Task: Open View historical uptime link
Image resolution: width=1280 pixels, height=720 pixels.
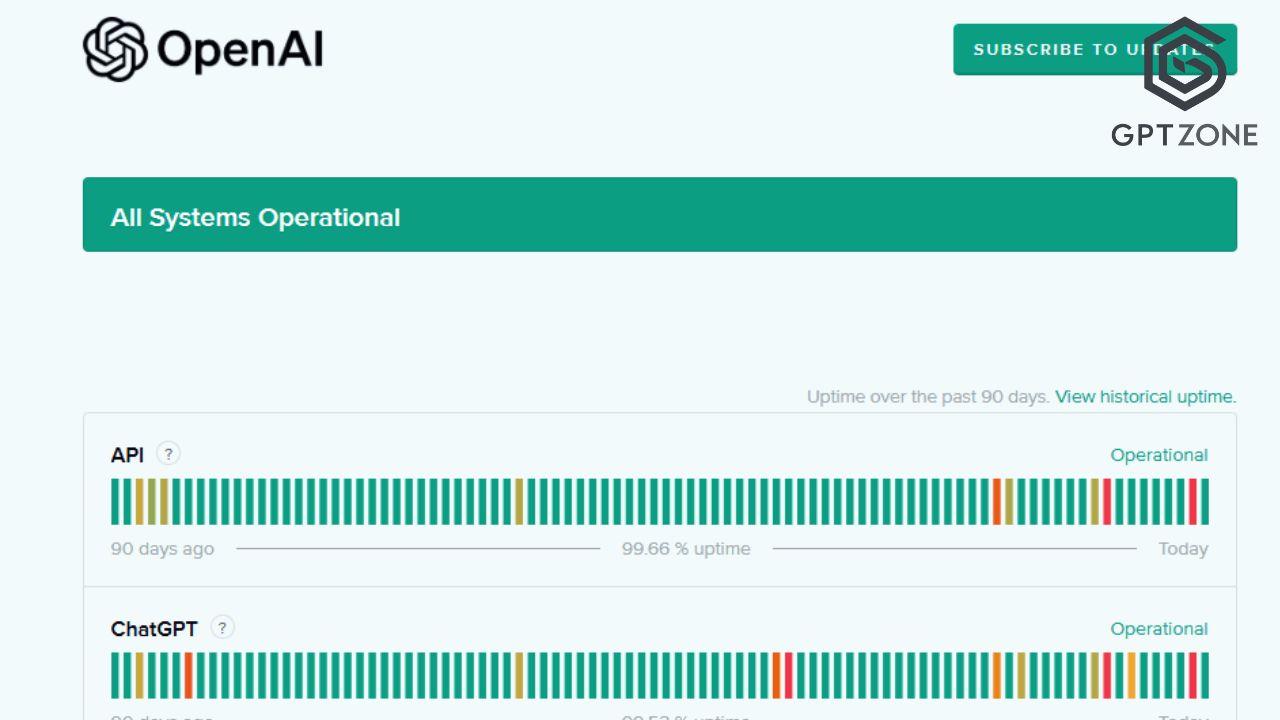Action: tap(1145, 397)
